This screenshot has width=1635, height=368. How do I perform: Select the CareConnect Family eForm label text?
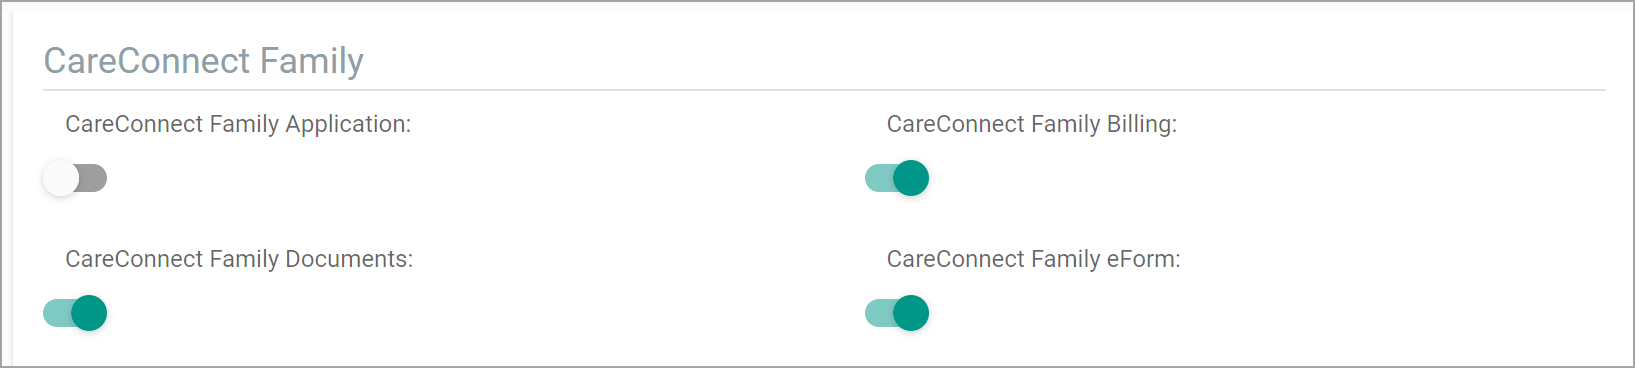click(1034, 259)
